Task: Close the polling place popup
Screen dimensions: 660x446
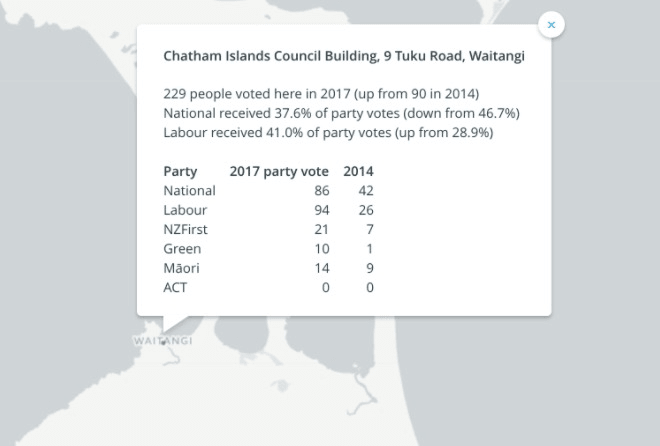Action: (x=551, y=25)
